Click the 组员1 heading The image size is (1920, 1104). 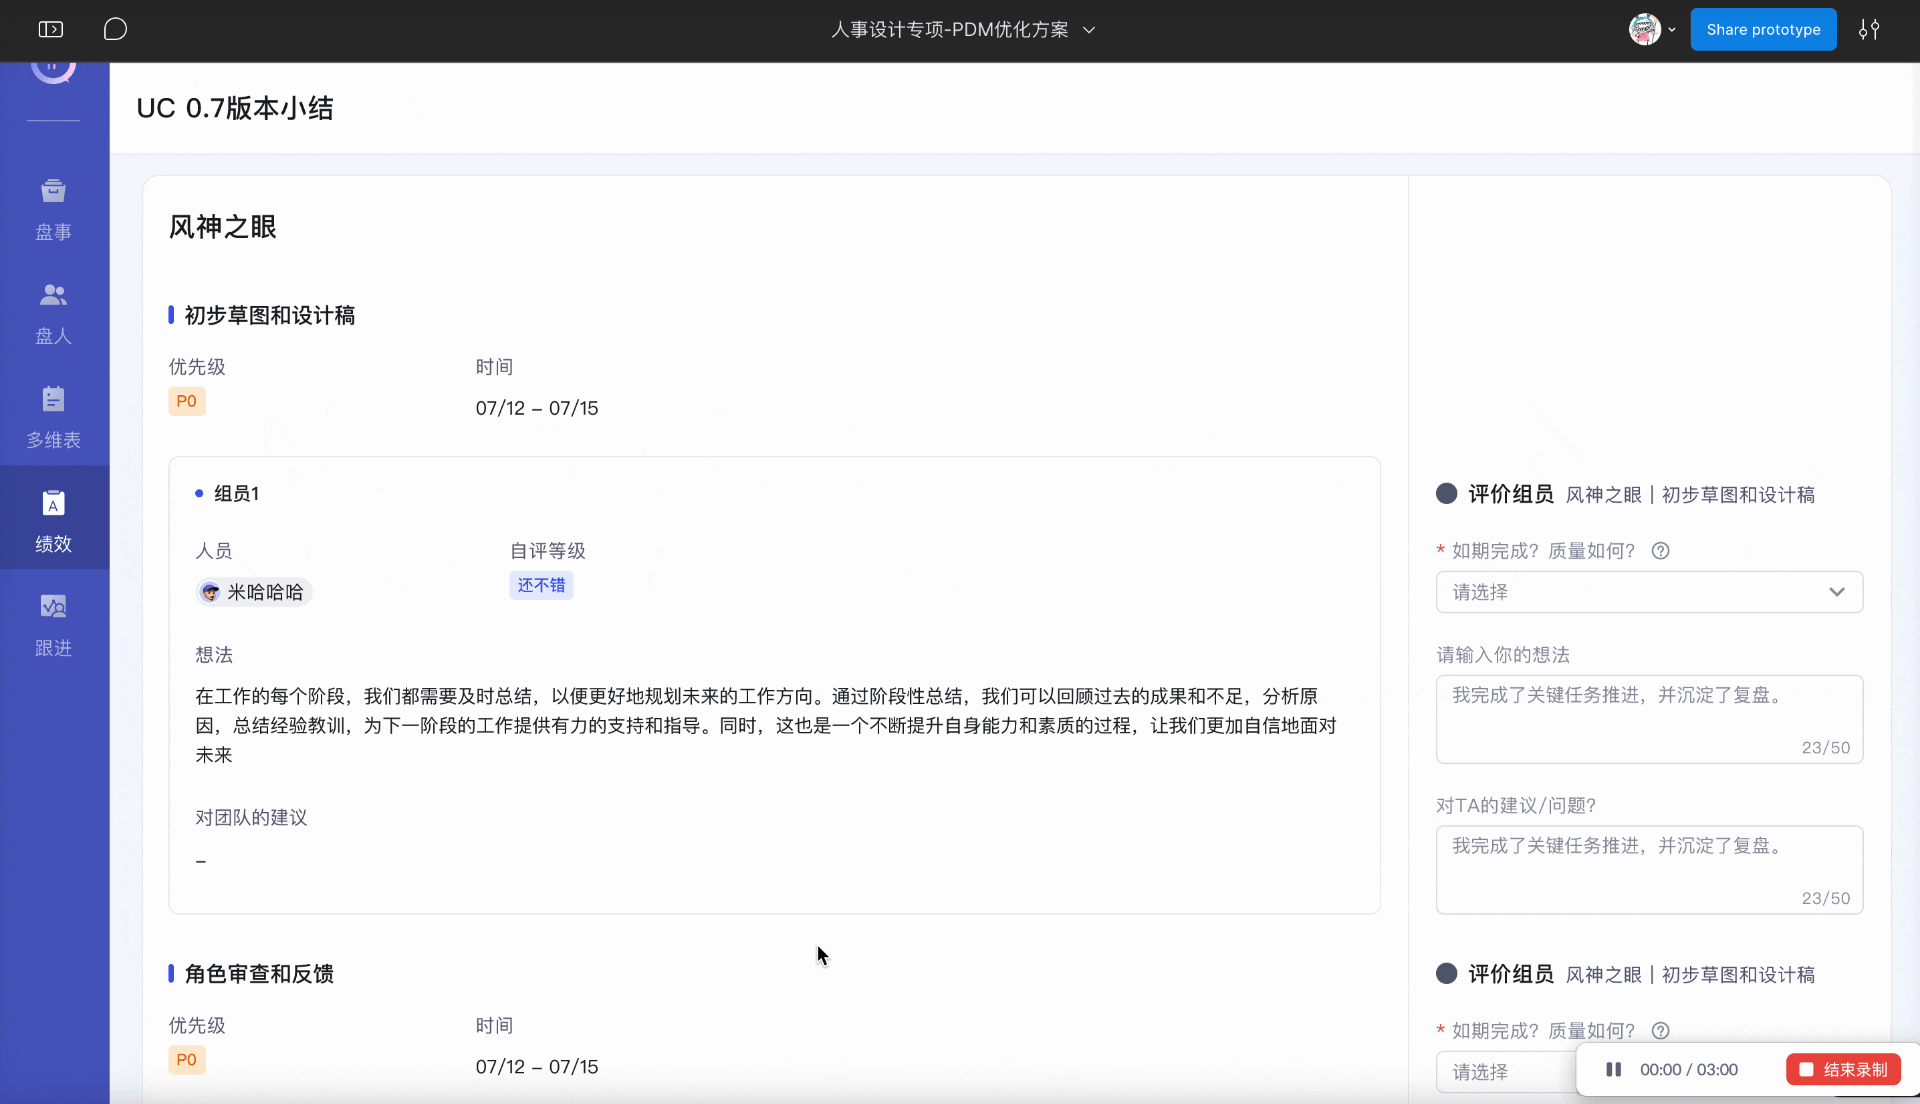click(x=236, y=494)
